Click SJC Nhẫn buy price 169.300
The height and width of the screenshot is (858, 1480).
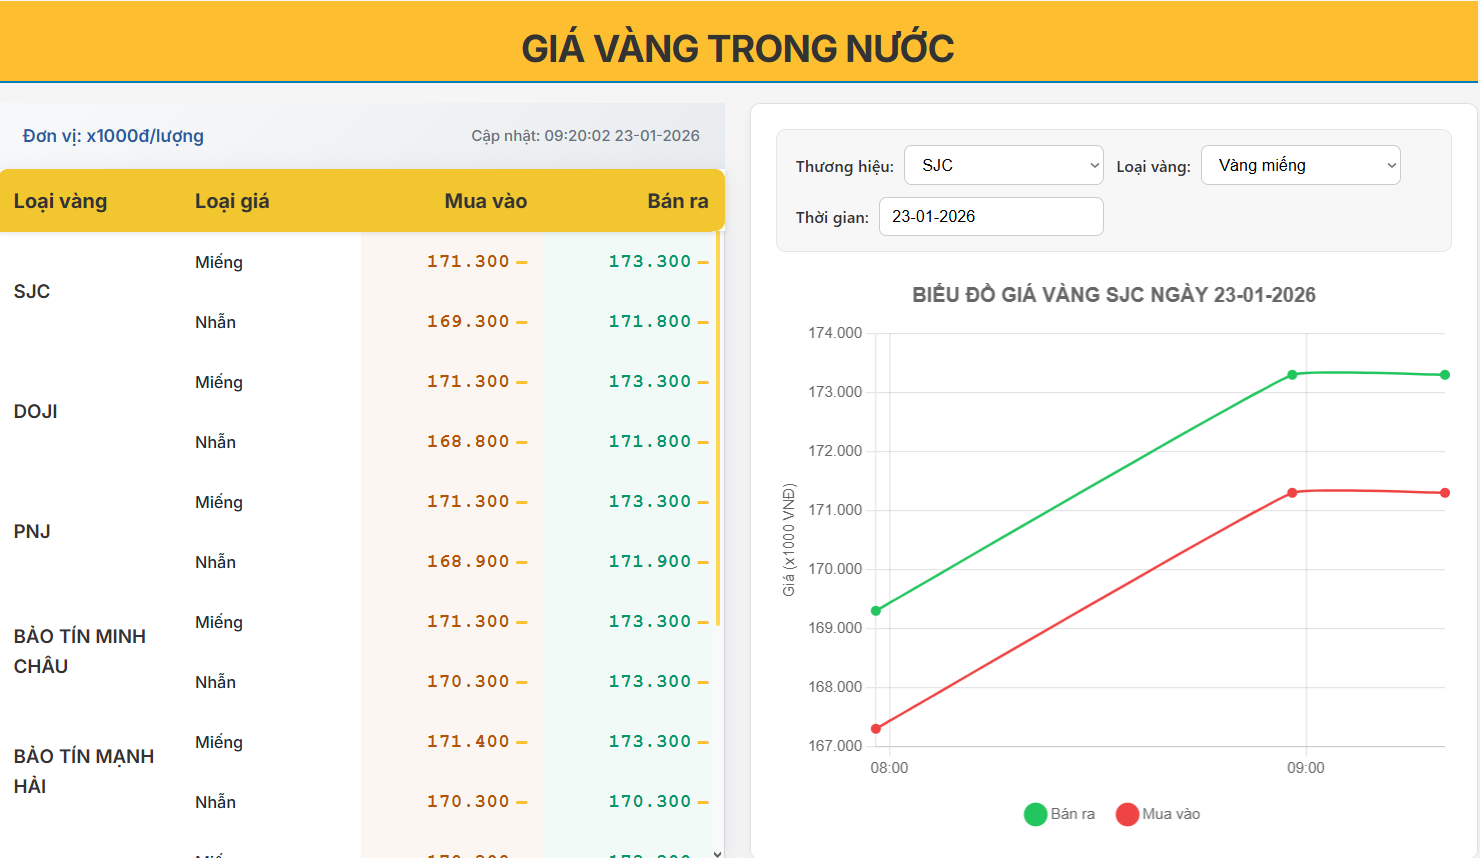pos(468,321)
